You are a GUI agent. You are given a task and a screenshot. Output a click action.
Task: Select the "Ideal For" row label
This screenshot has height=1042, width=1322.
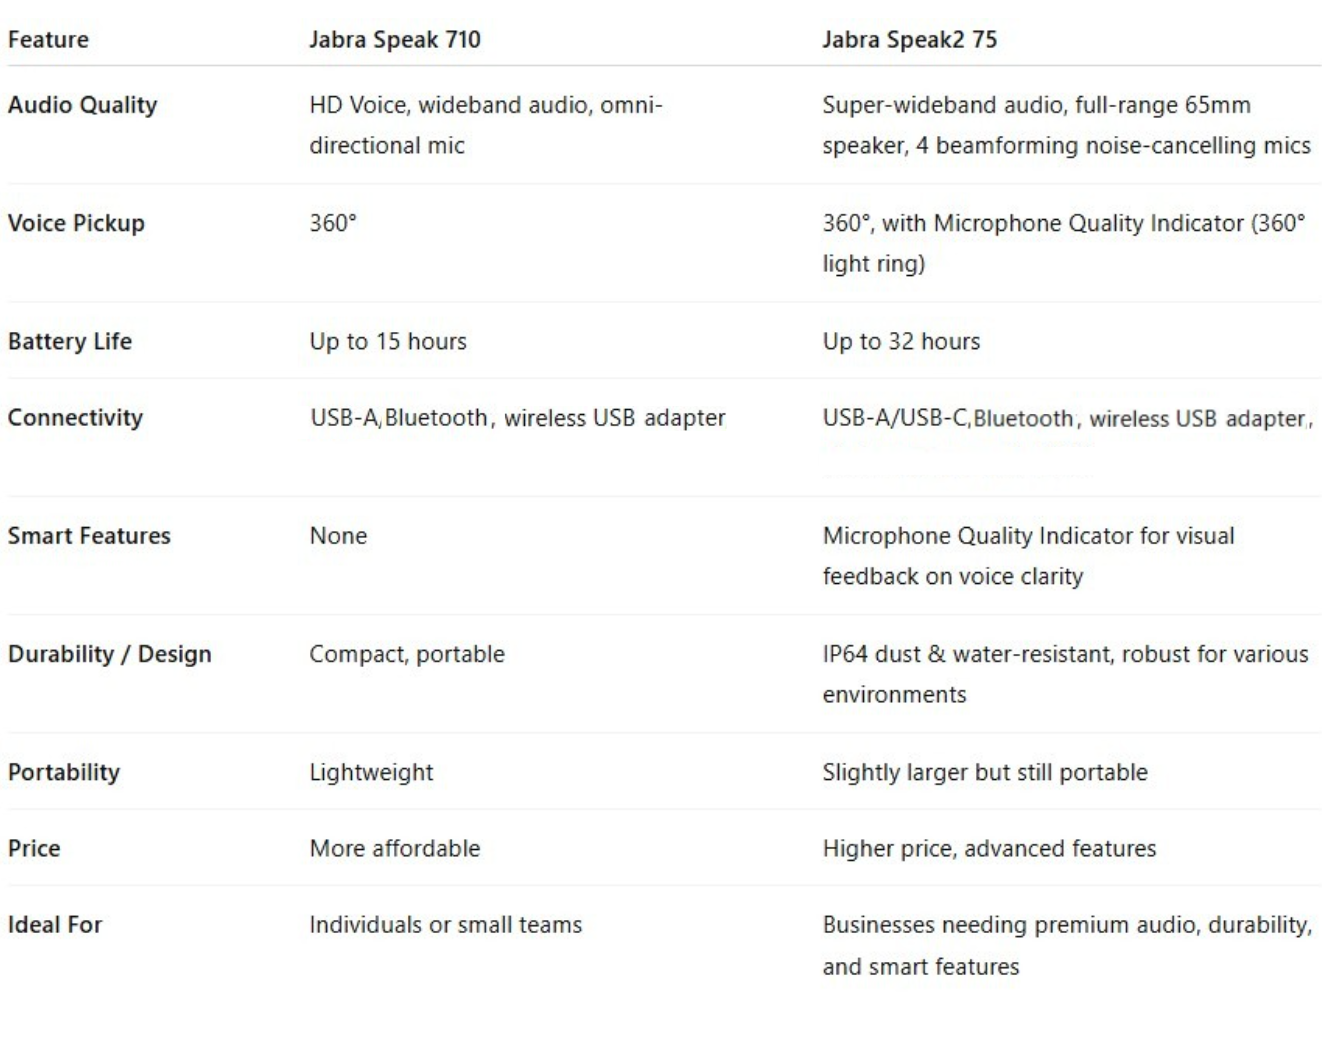[55, 925]
